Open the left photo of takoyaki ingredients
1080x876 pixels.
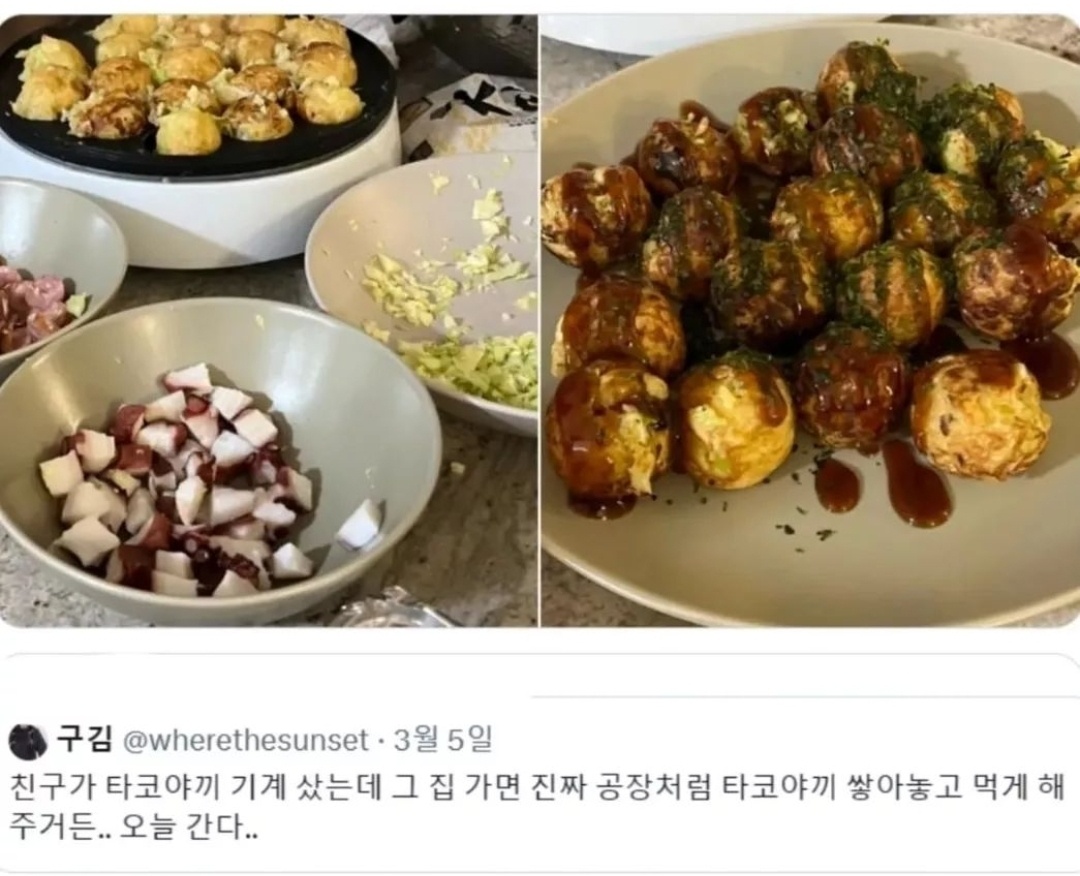(268, 320)
